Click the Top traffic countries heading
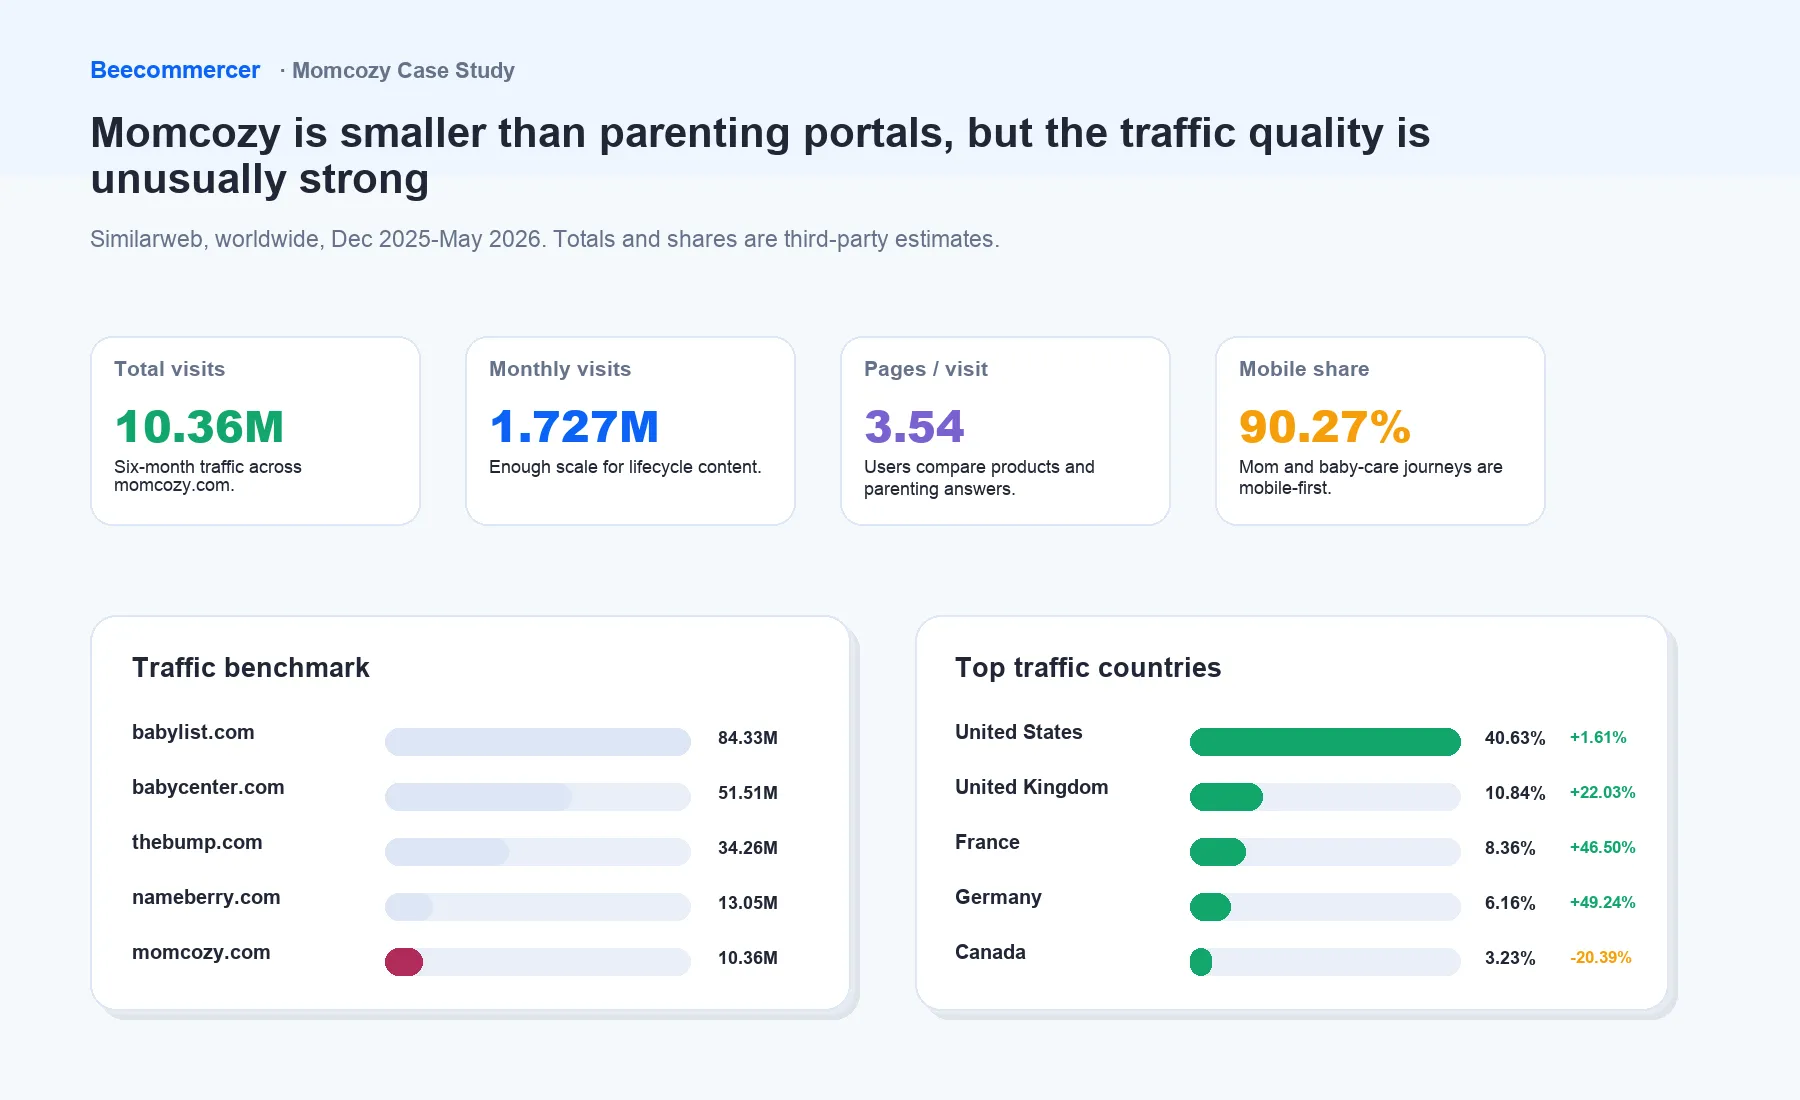The height and width of the screenshot is (1100, 1800). (1088, 667)
